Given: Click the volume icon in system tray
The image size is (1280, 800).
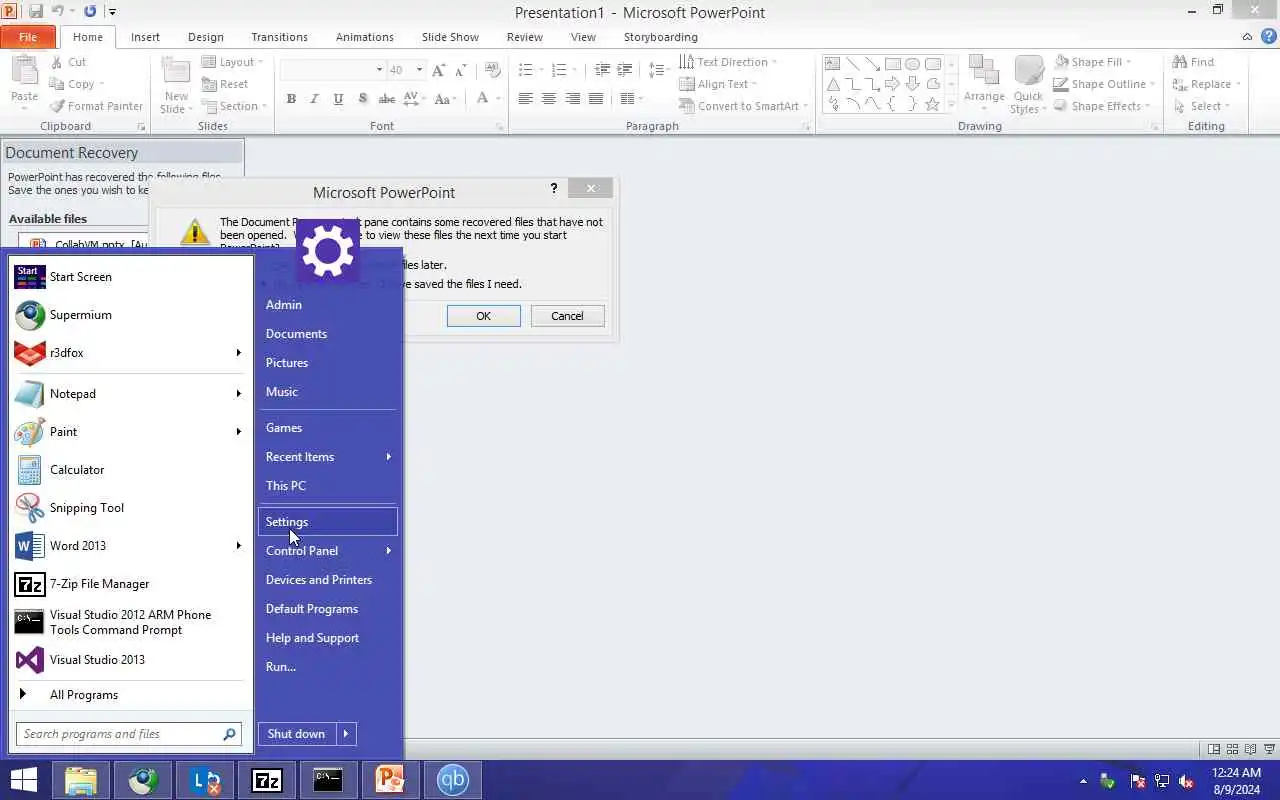Looking at the screenshot, I should 1187,781.
